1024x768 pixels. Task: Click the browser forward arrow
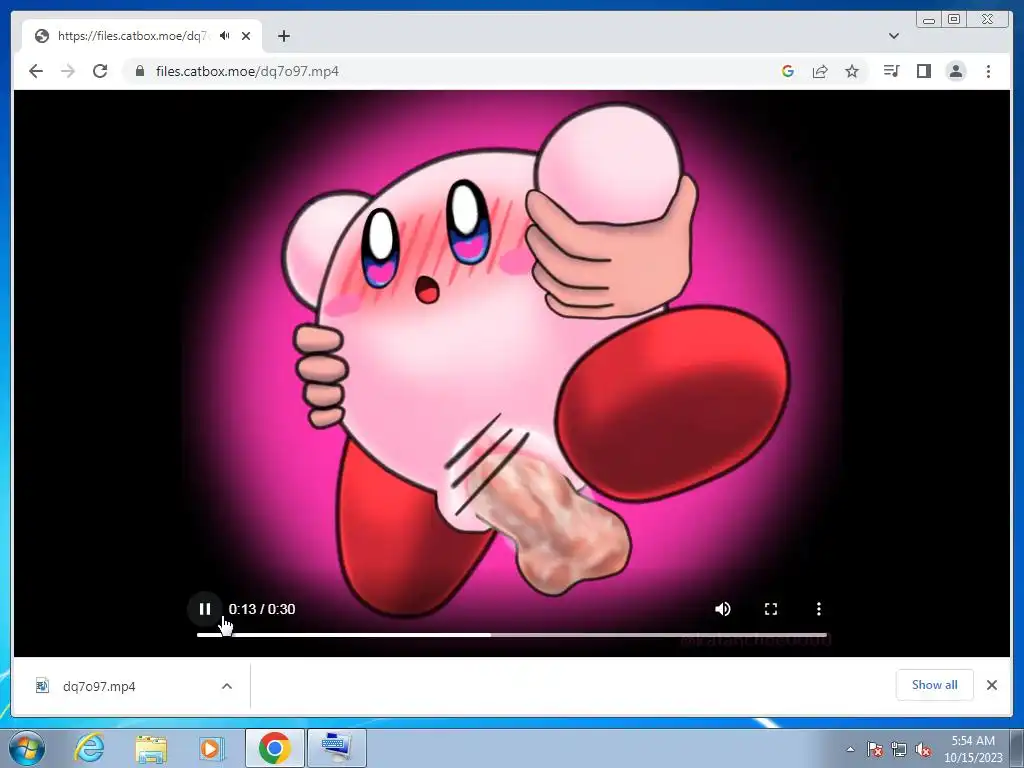[68, 71]
